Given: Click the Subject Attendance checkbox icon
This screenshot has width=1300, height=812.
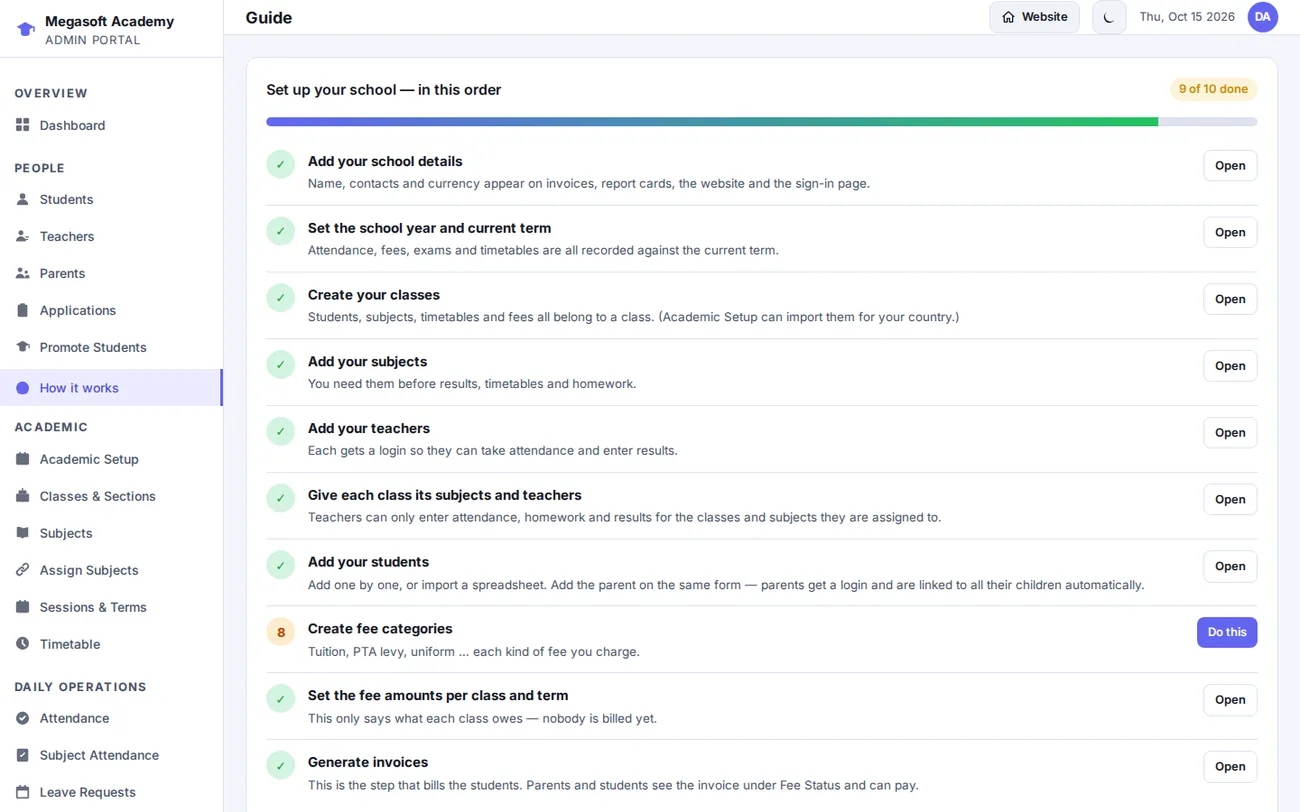Looking at the screenshot, I should (x=23, y=755).
